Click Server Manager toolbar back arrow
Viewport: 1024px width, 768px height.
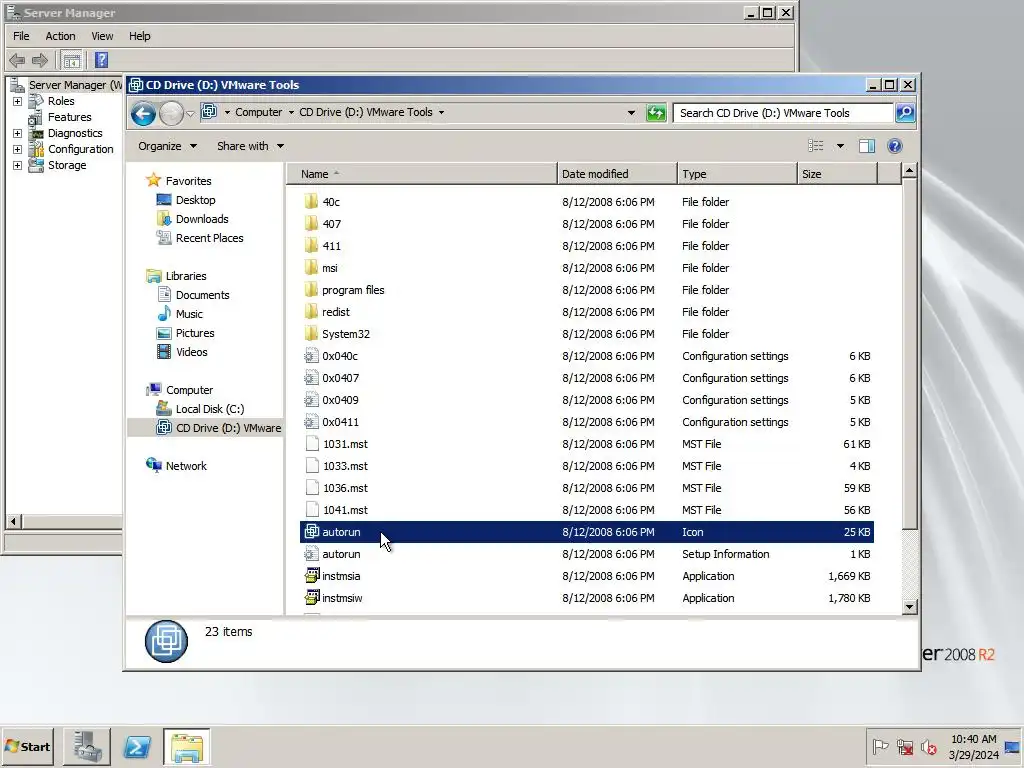tap(17, 61)
